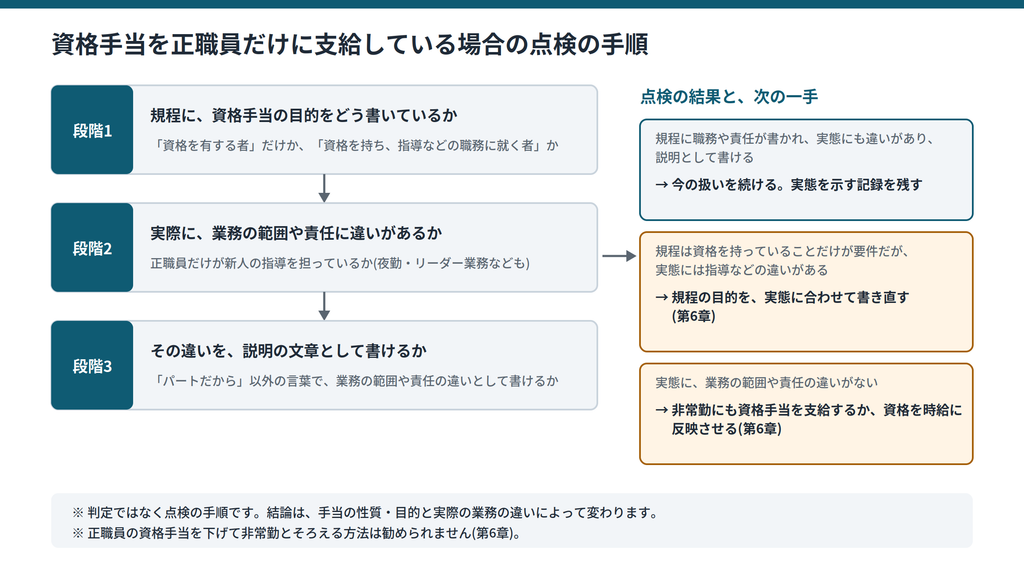The height and width of the screenshot is (570, 1024).
Task: Select the 段階3 label block
Action: point(92,366)
